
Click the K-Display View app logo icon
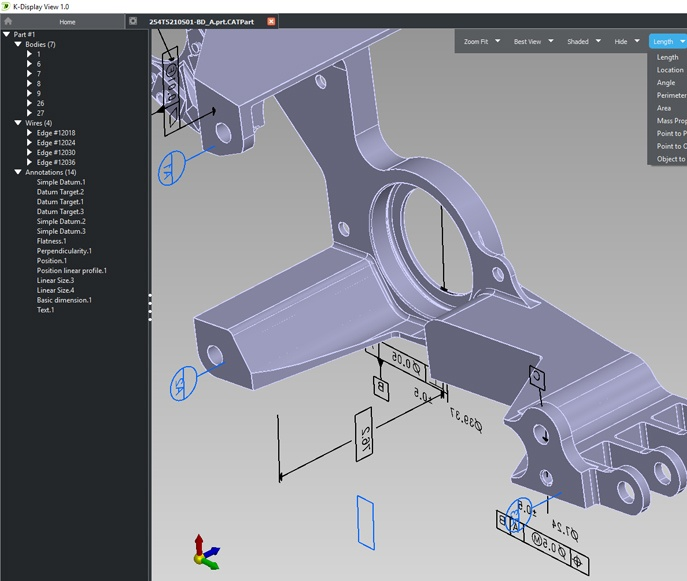[x=6, y=6]
